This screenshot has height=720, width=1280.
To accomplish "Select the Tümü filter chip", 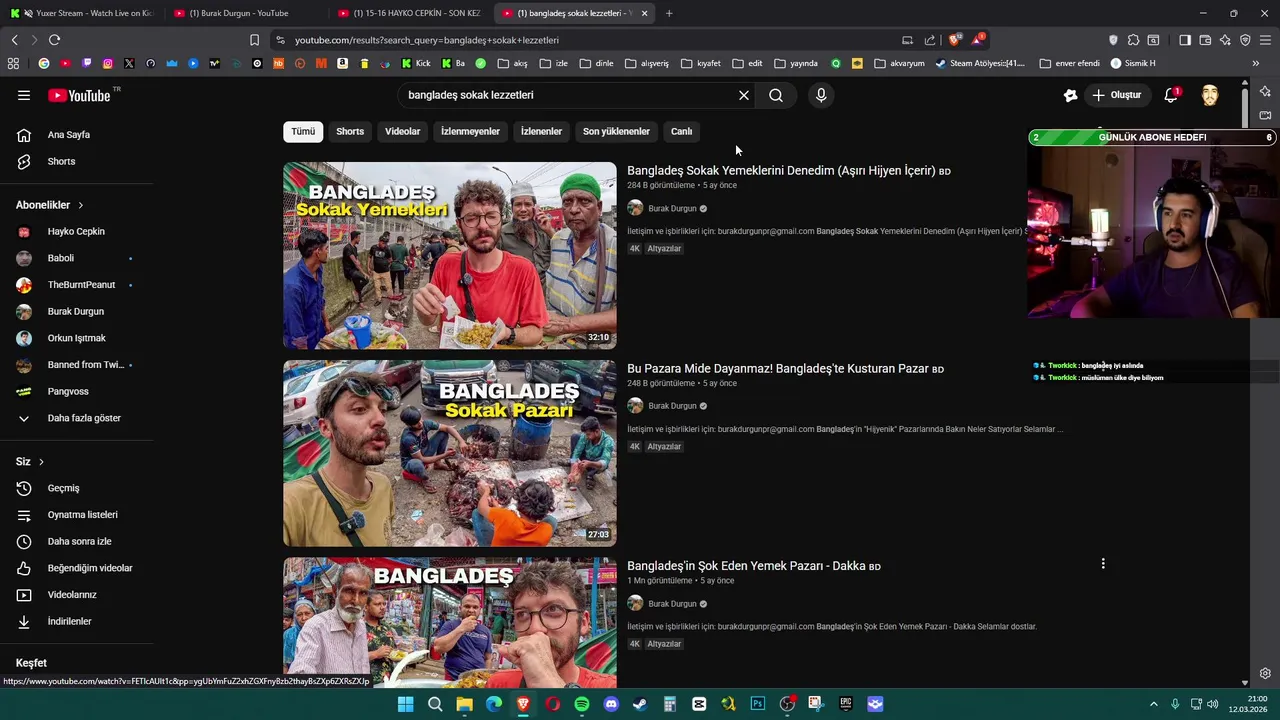I will pos(303,131).
